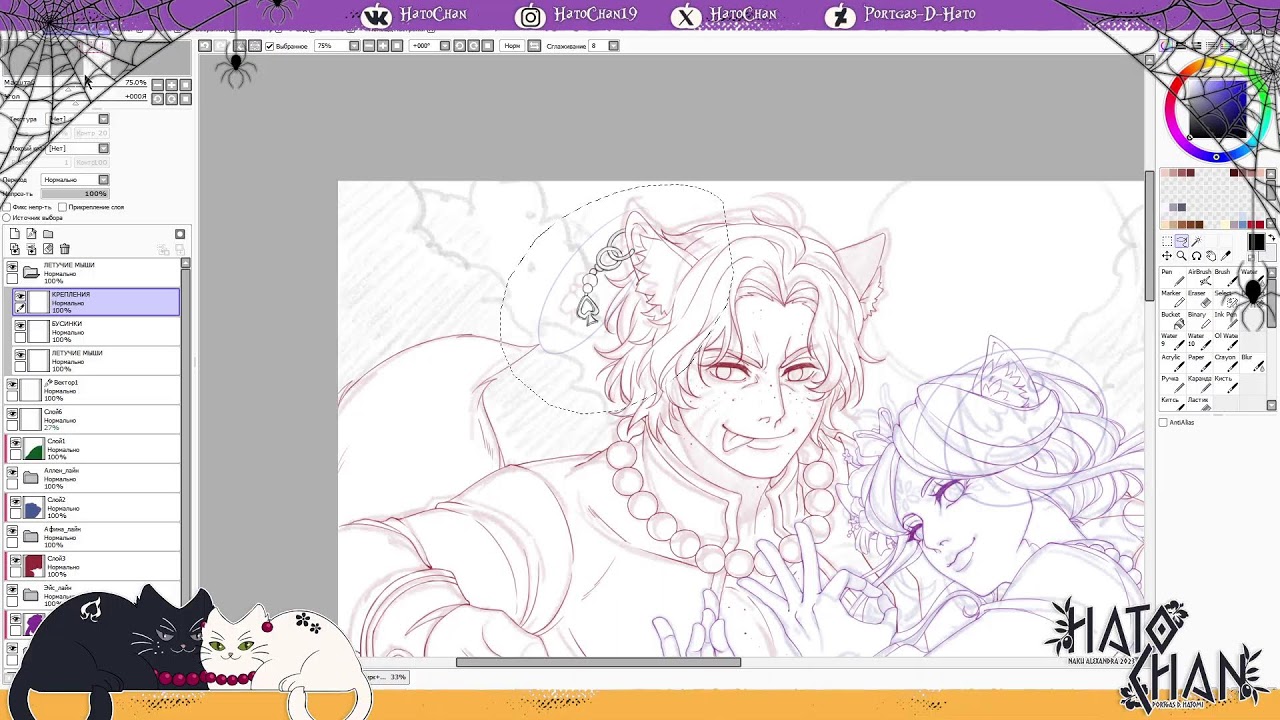Pick the Eyedropper color picker tool
Viewport: 1280px width, 720px height.
coord(1224,256)
